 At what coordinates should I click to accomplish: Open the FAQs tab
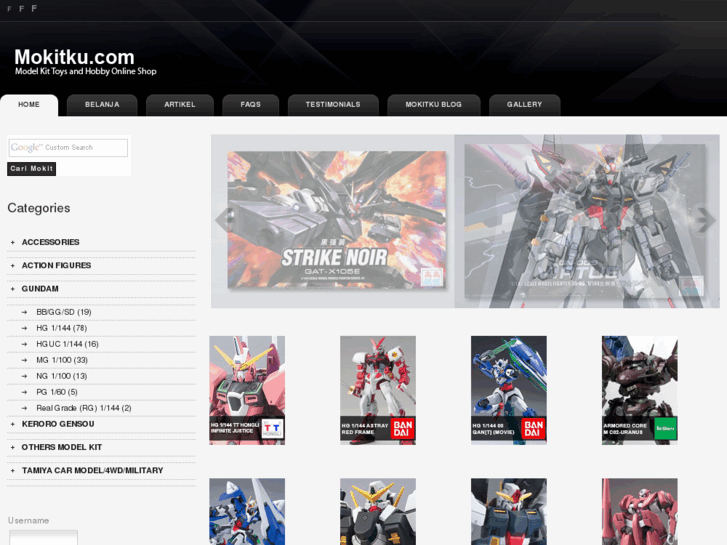250,105
